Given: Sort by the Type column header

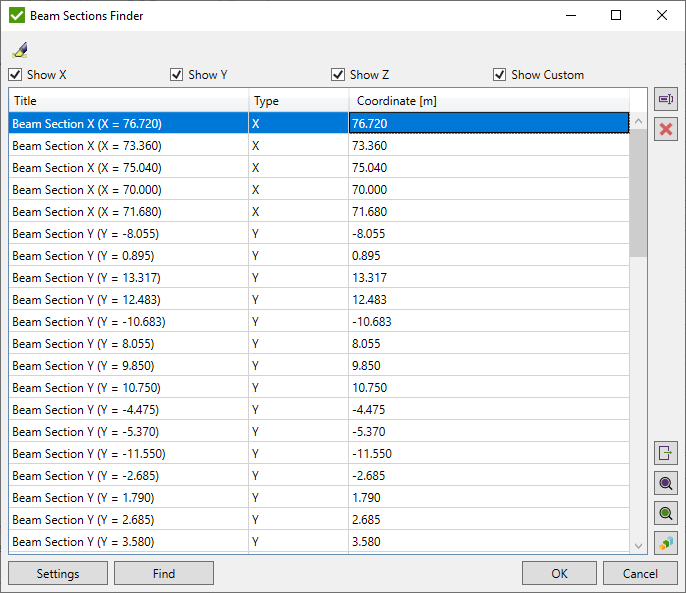Looking at the screenshot, I should click(x=298, y=101).
